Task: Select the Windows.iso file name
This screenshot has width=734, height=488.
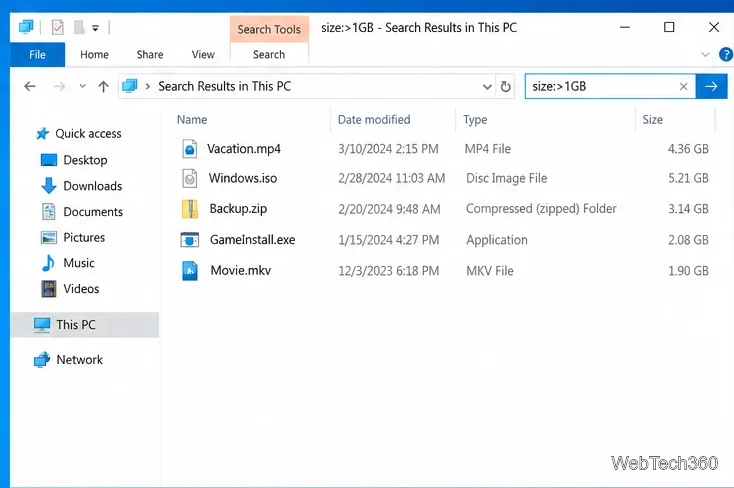Action: (x=243, y=178)
